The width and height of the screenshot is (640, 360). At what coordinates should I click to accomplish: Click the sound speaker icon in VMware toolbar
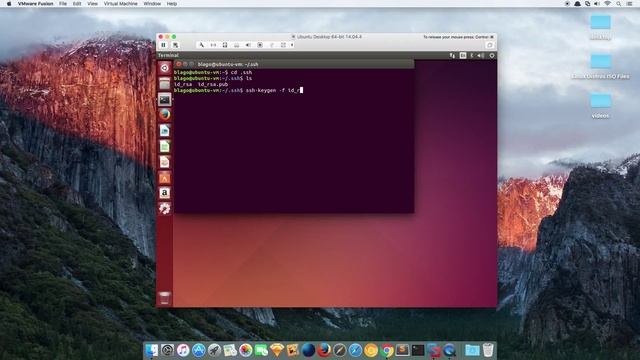[248, 45]
